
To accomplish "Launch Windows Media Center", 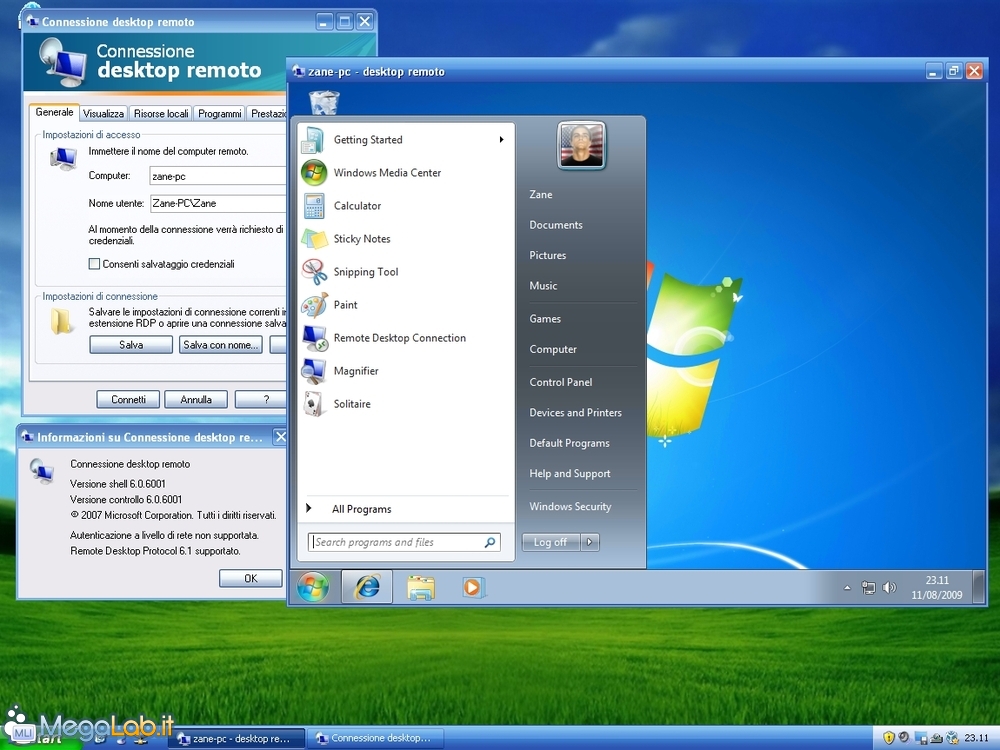I will pyautogui.click(x=405, y=173).
